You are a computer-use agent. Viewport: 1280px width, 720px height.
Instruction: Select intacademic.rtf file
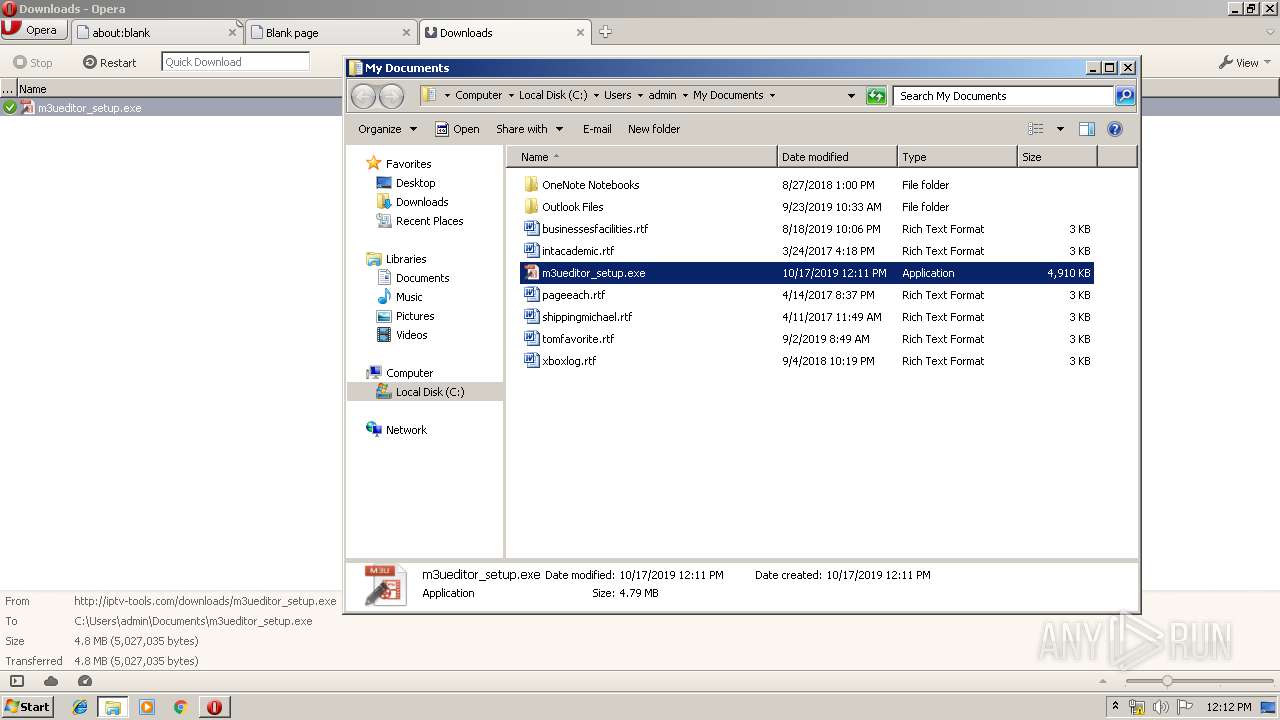577,251
